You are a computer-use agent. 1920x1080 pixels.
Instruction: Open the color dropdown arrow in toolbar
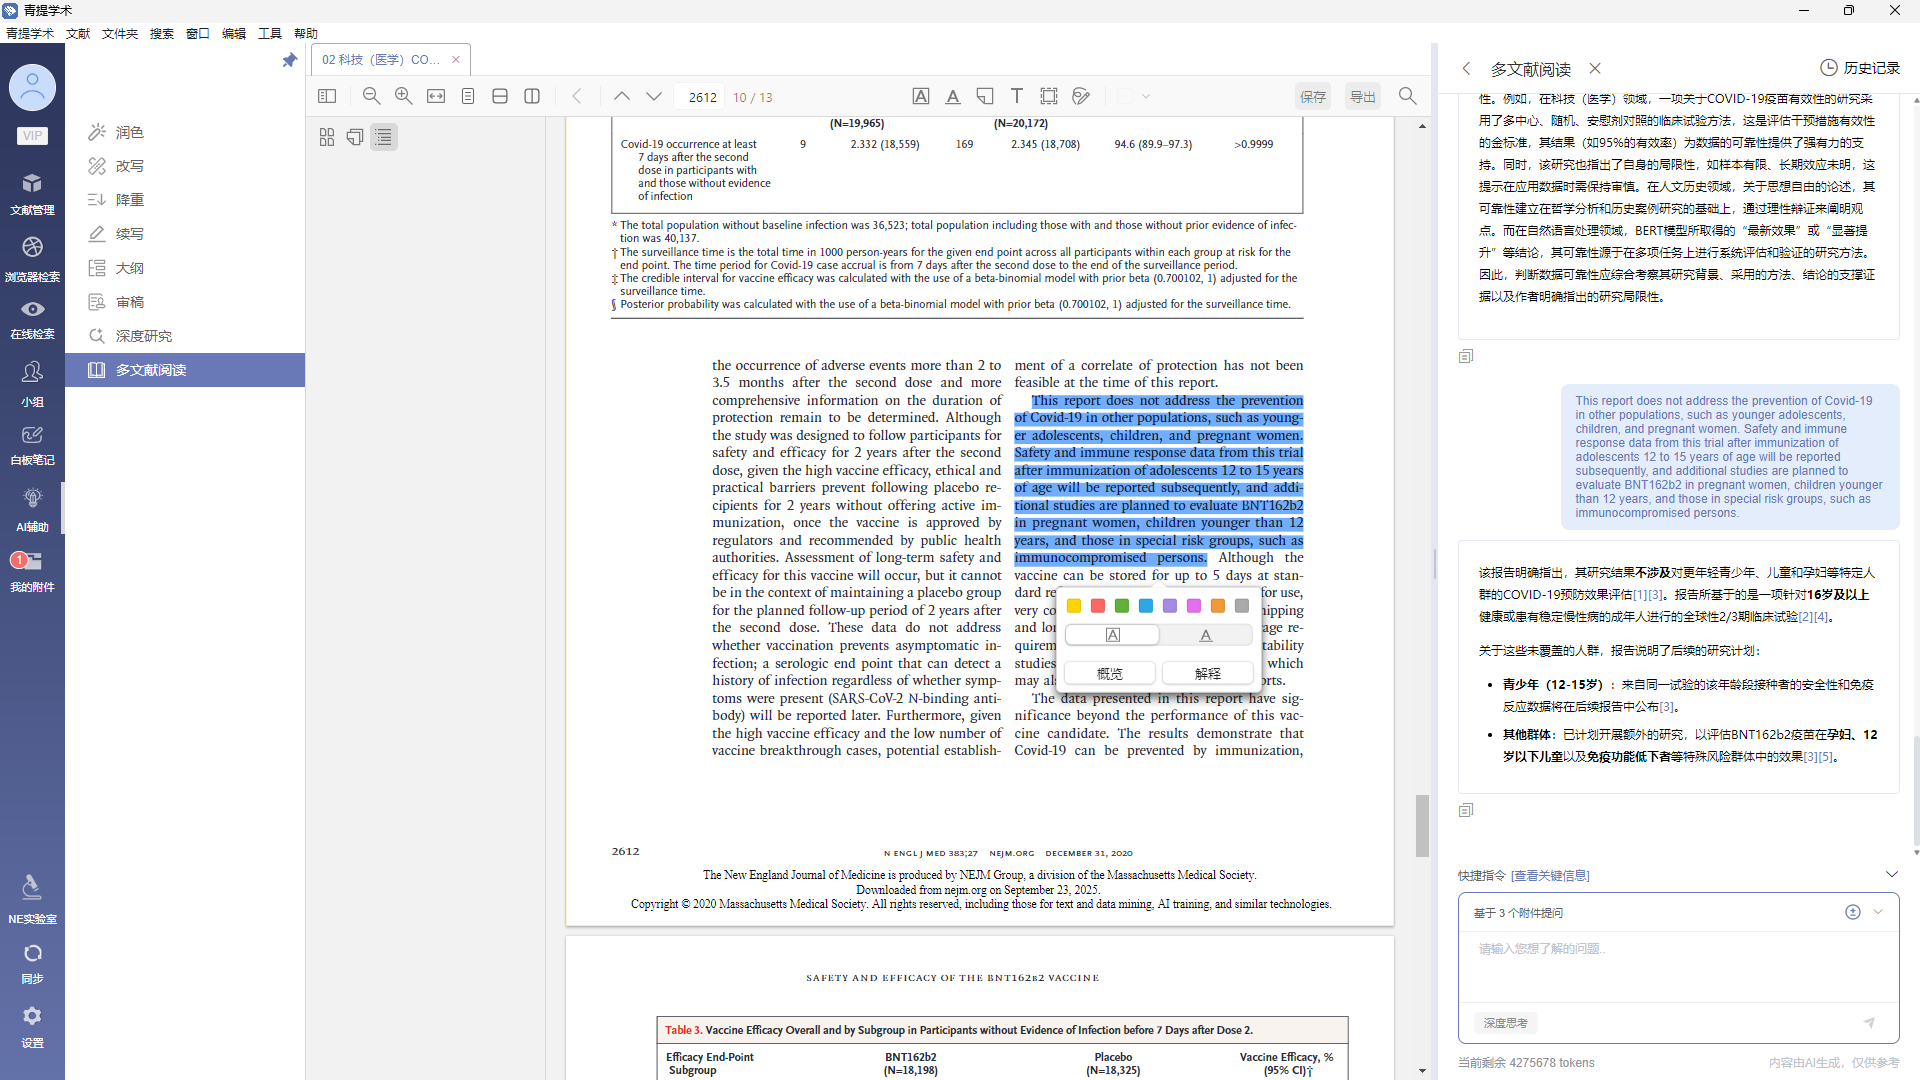click(1146, 97)
